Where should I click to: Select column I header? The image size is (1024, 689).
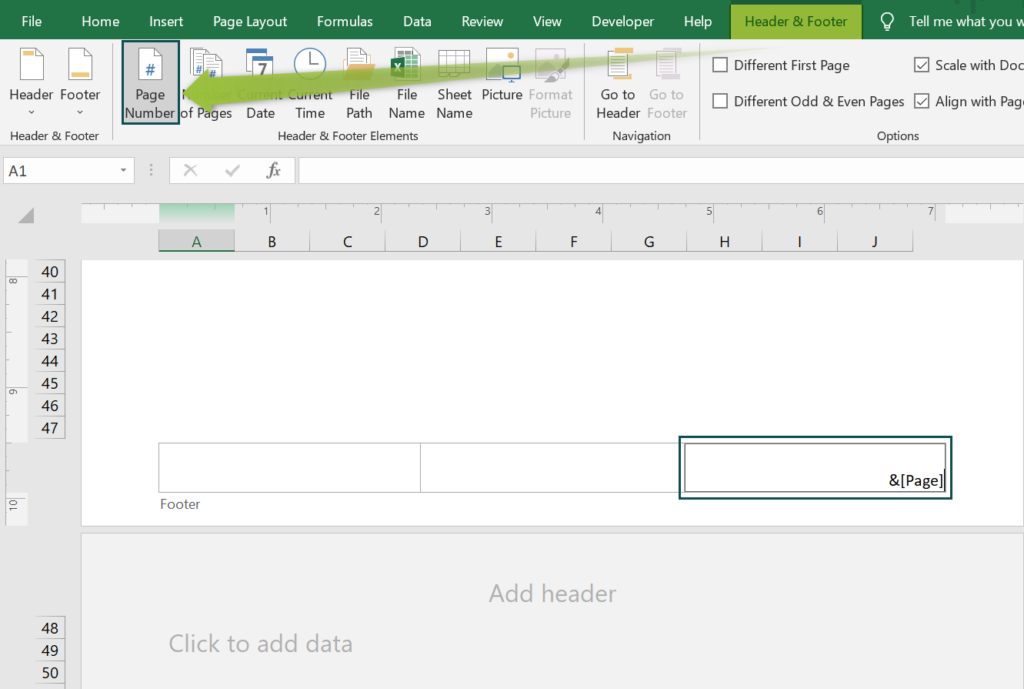coord(799,242)
